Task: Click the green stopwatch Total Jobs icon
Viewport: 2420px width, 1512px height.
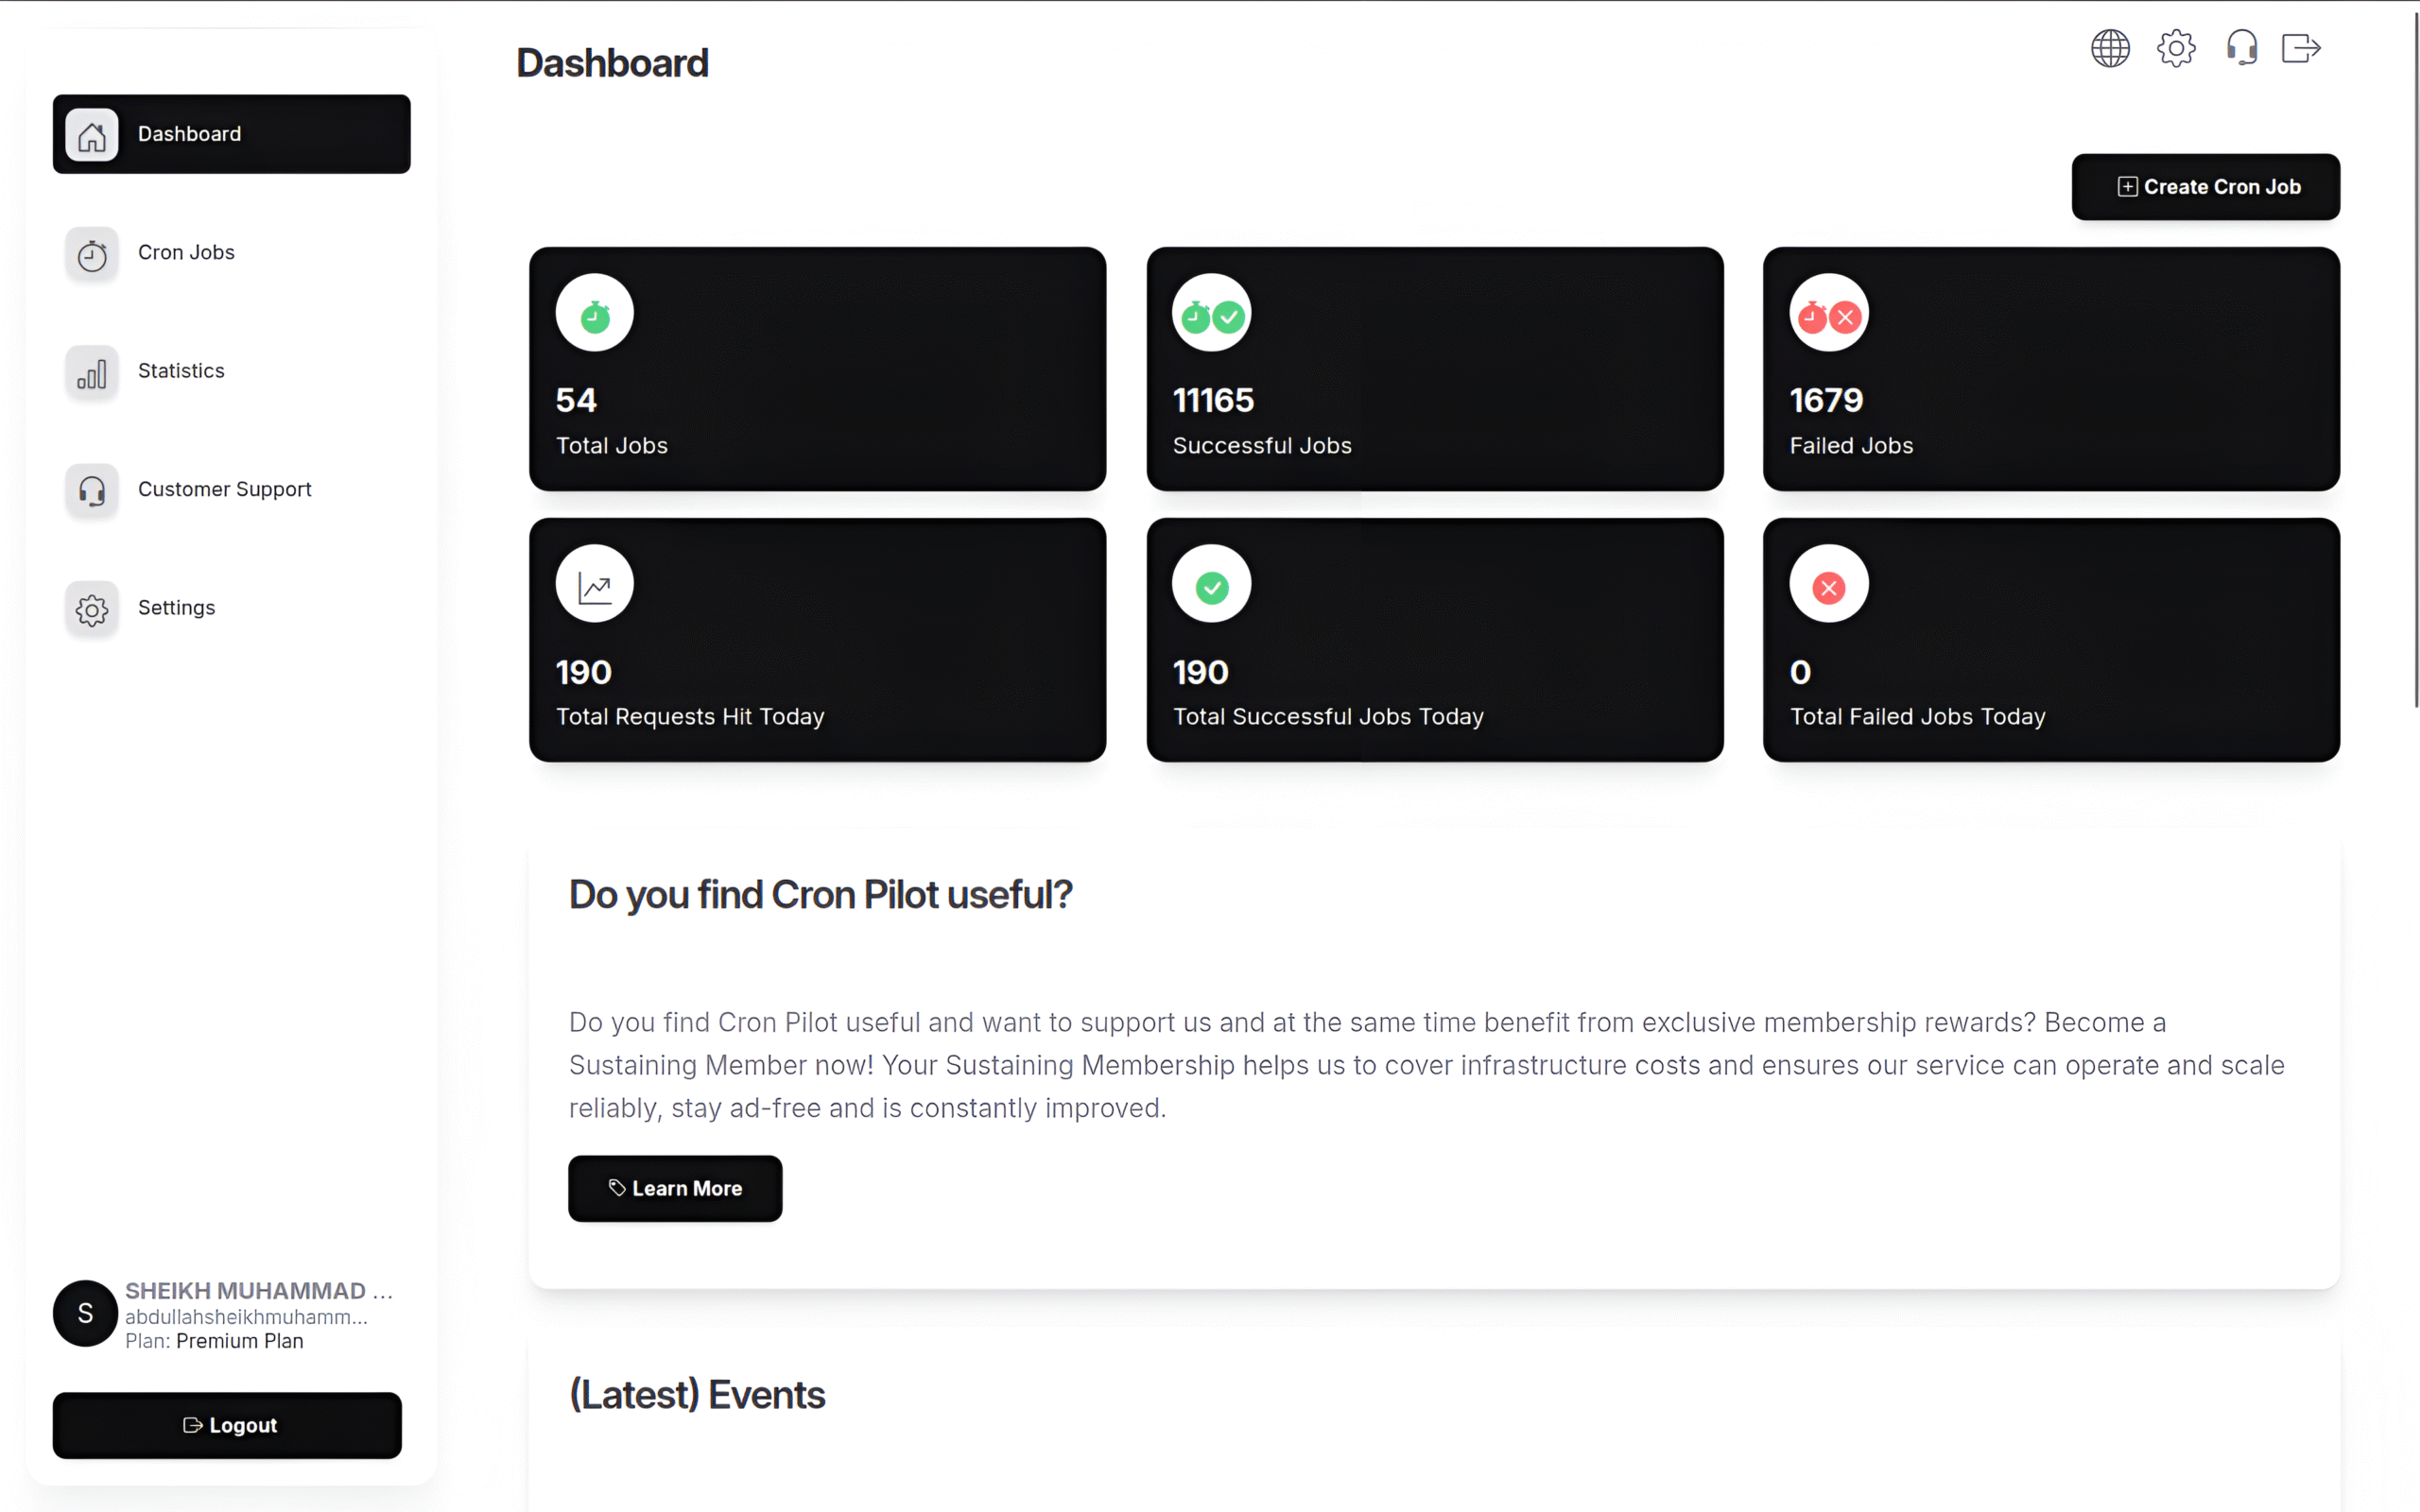Action: (x=595, y=314)
